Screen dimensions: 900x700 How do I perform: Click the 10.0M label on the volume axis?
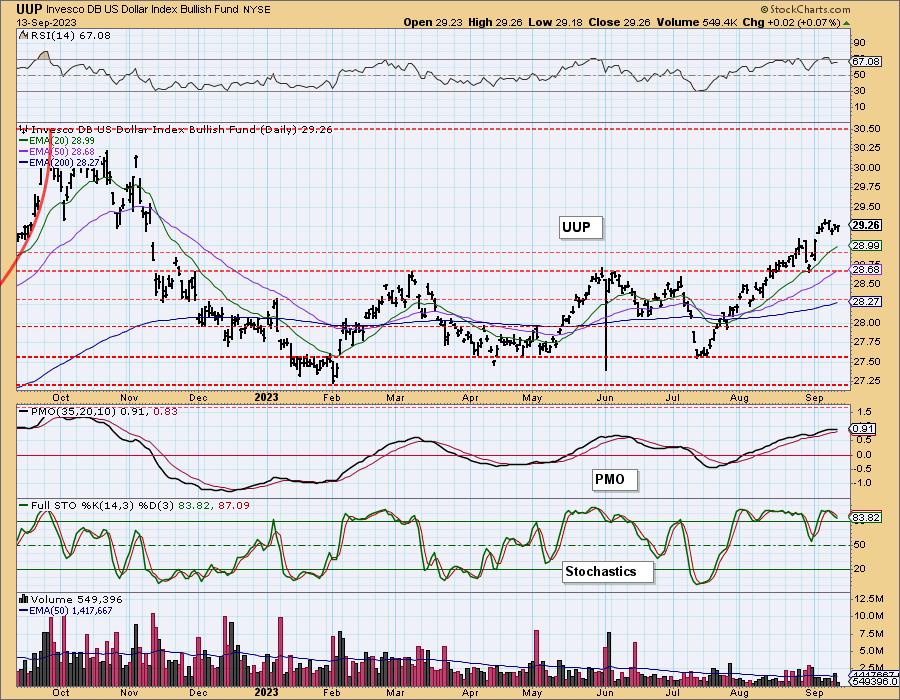(x=869, y=616)
